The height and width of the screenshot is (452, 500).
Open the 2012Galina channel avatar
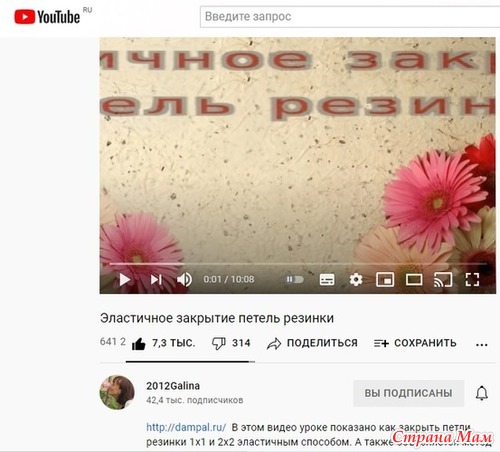[117, 392]
